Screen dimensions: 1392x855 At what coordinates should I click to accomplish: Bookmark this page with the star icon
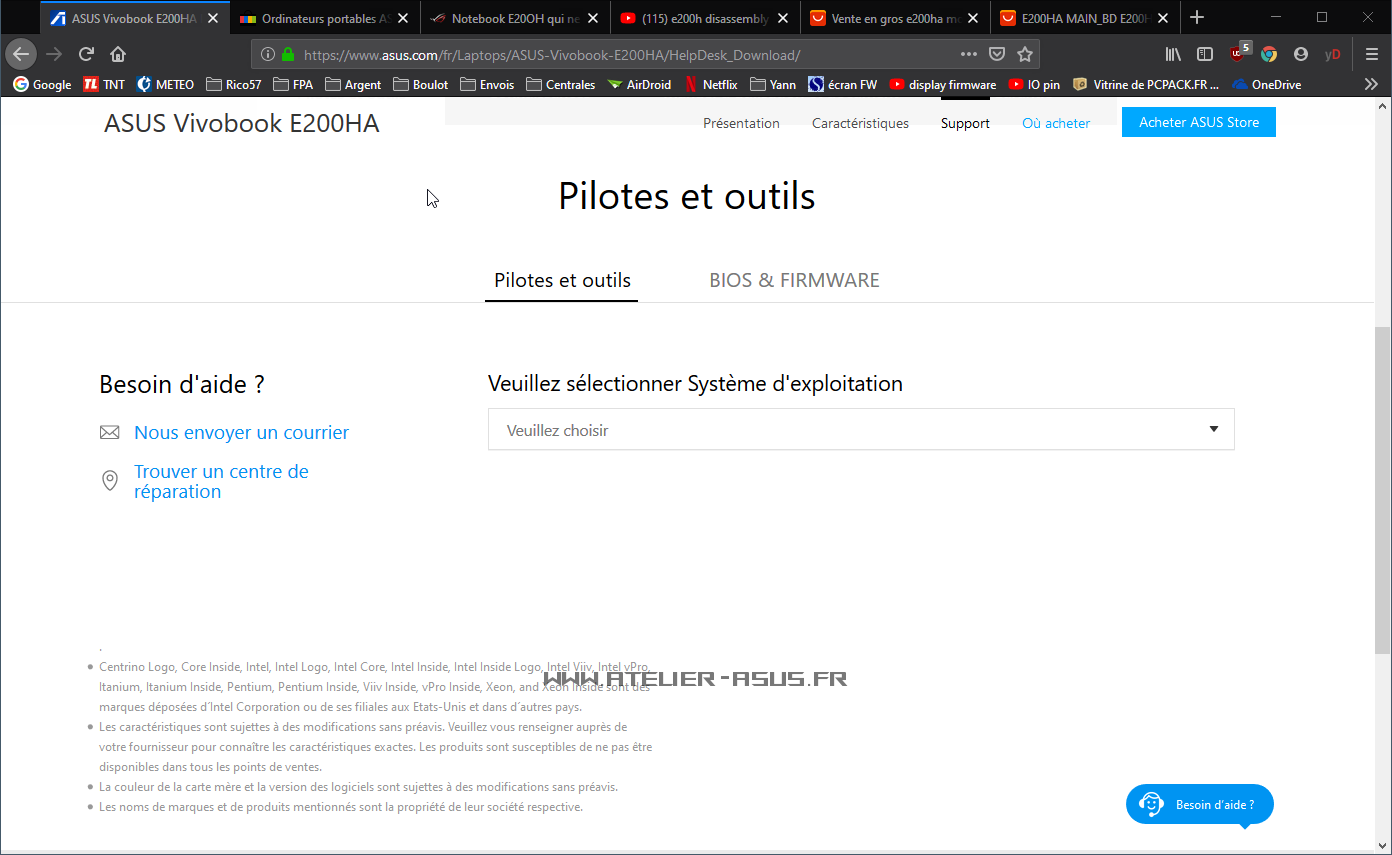pos(1024,54)
